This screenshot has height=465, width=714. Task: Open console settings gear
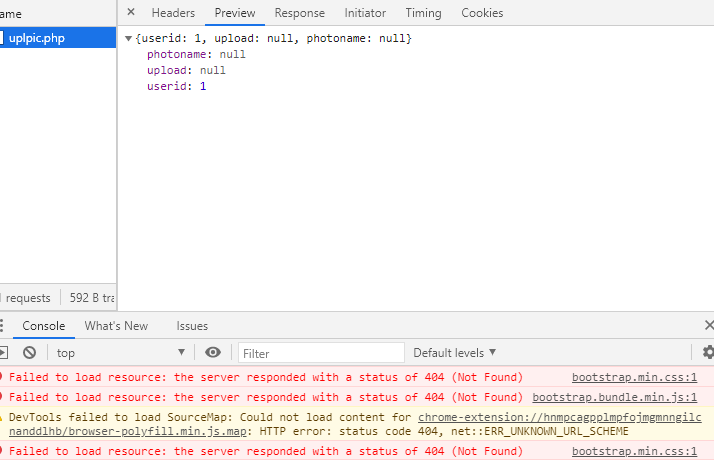pyautogui.click(x=708, y=353)
